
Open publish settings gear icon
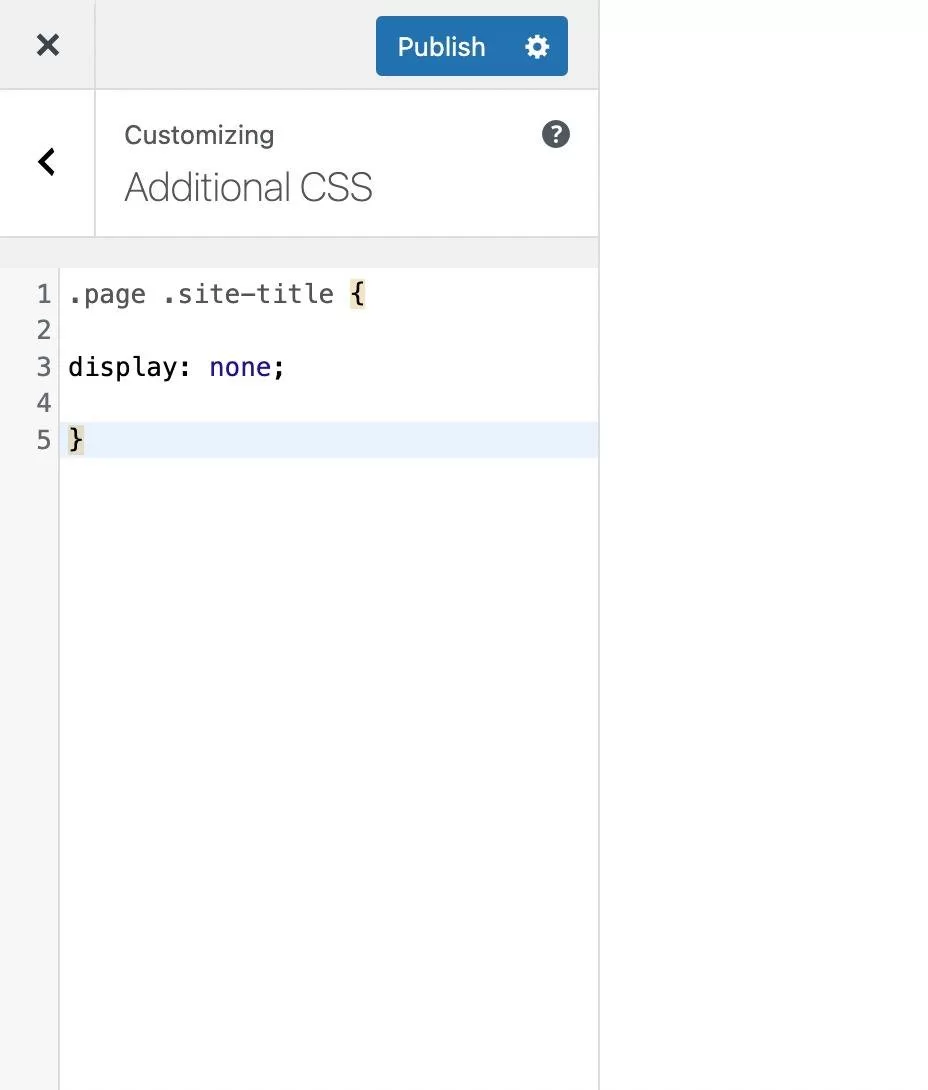[537, 46]
